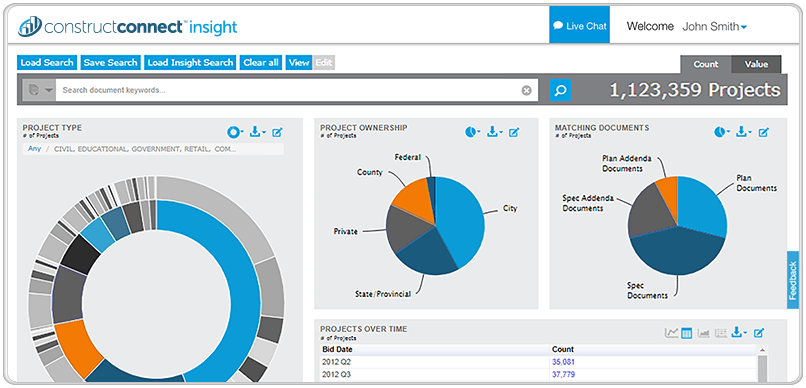Click the search magnifier button
The image size is (806, 388).
[x=560, y=90]
